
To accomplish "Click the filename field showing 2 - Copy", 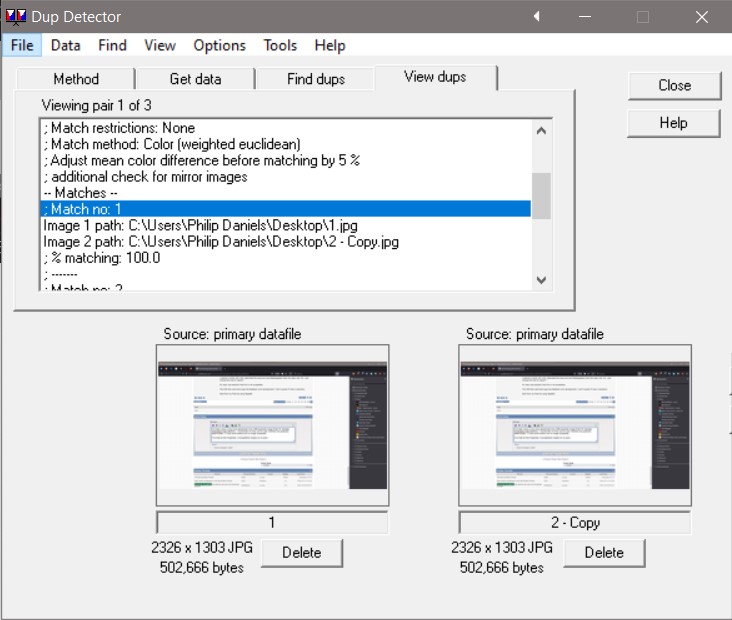I will click(575, 522).
